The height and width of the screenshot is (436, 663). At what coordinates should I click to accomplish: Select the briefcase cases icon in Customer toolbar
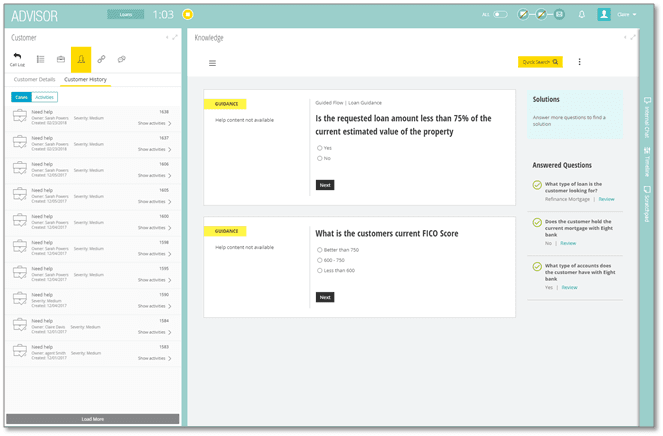tap(60, 60)
